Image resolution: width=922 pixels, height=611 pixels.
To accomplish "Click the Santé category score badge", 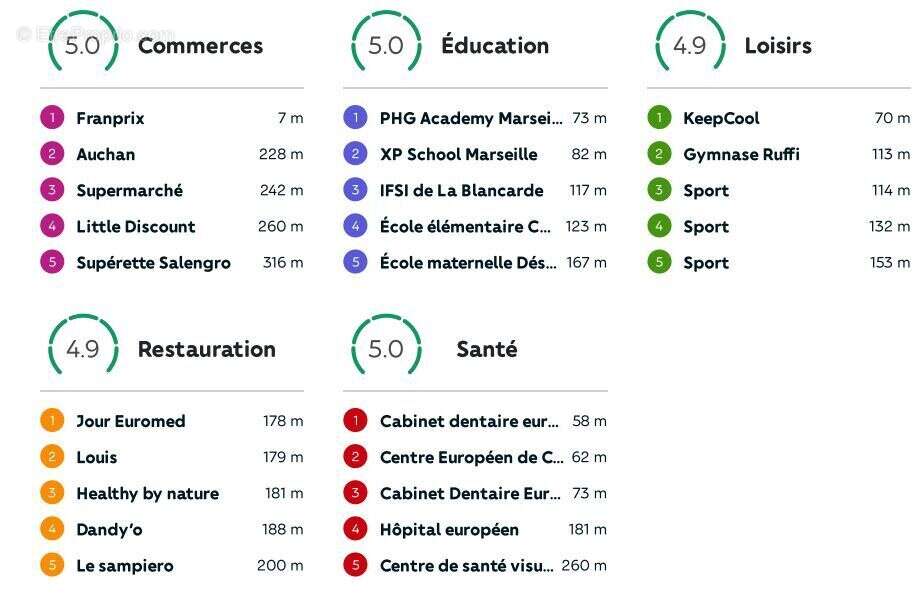I will 383,349.
